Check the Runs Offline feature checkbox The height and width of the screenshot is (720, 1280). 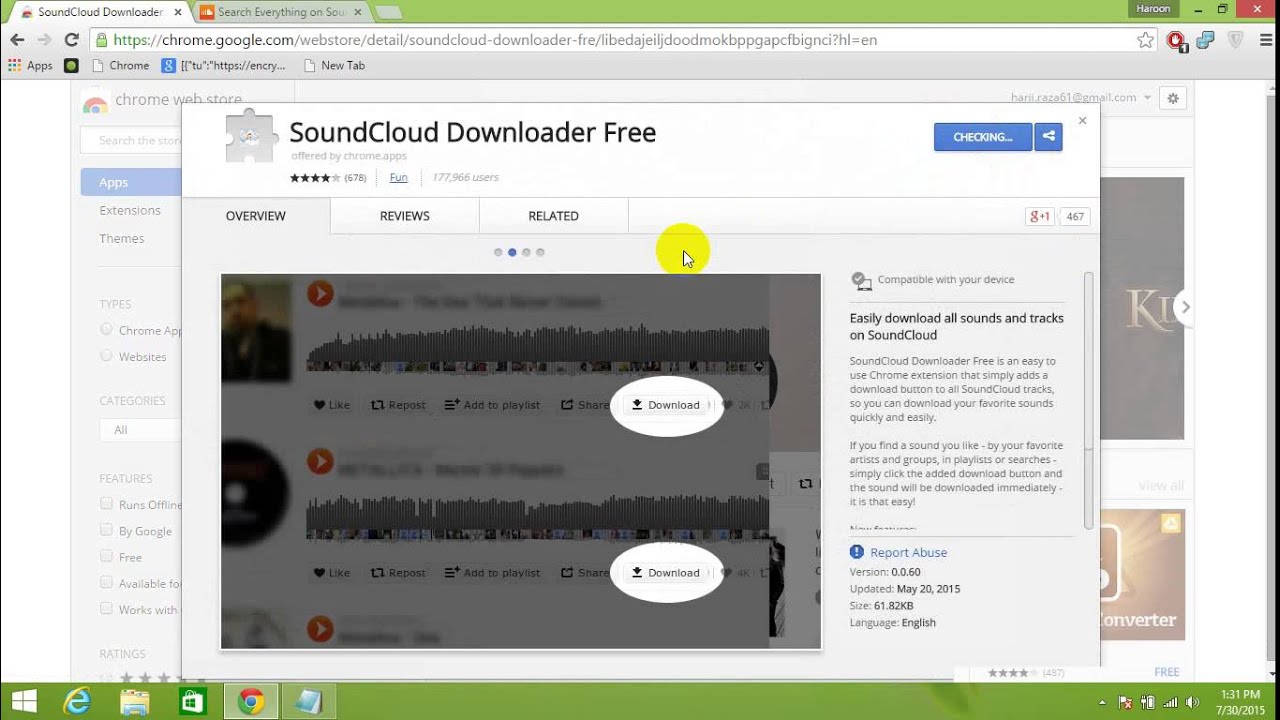click(106, 504)
